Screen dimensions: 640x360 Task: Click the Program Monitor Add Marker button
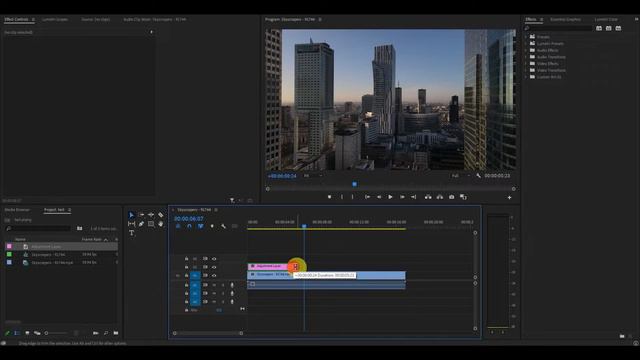click(x=329, y=197)
